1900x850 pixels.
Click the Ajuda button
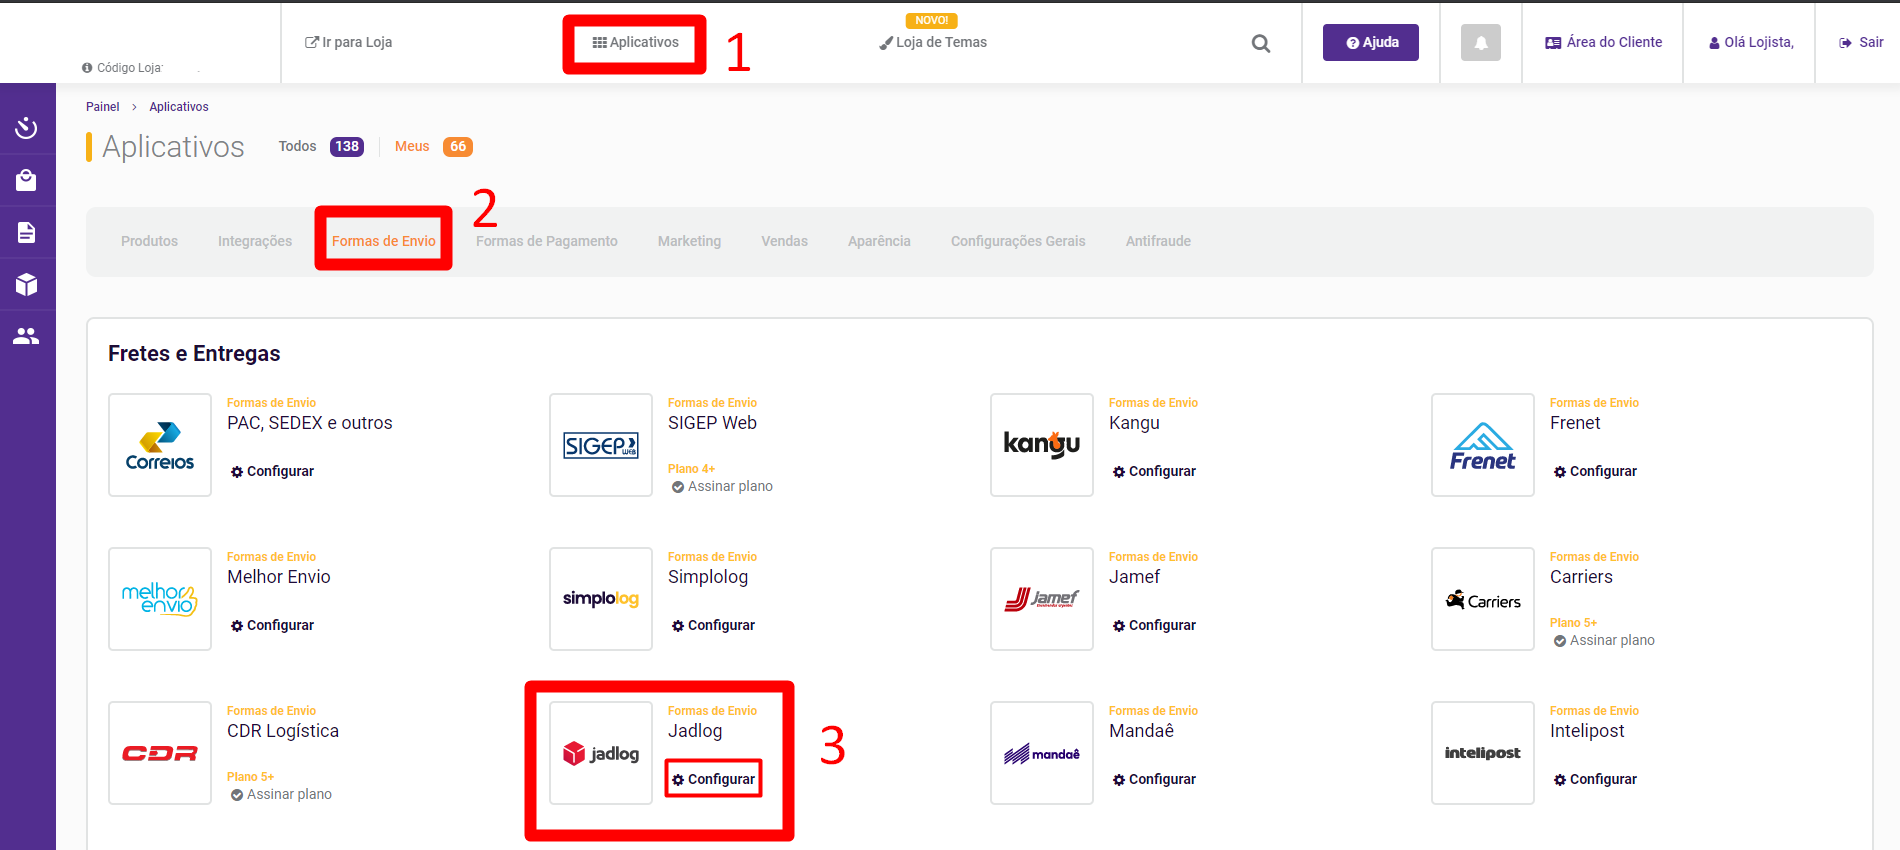1371,42
